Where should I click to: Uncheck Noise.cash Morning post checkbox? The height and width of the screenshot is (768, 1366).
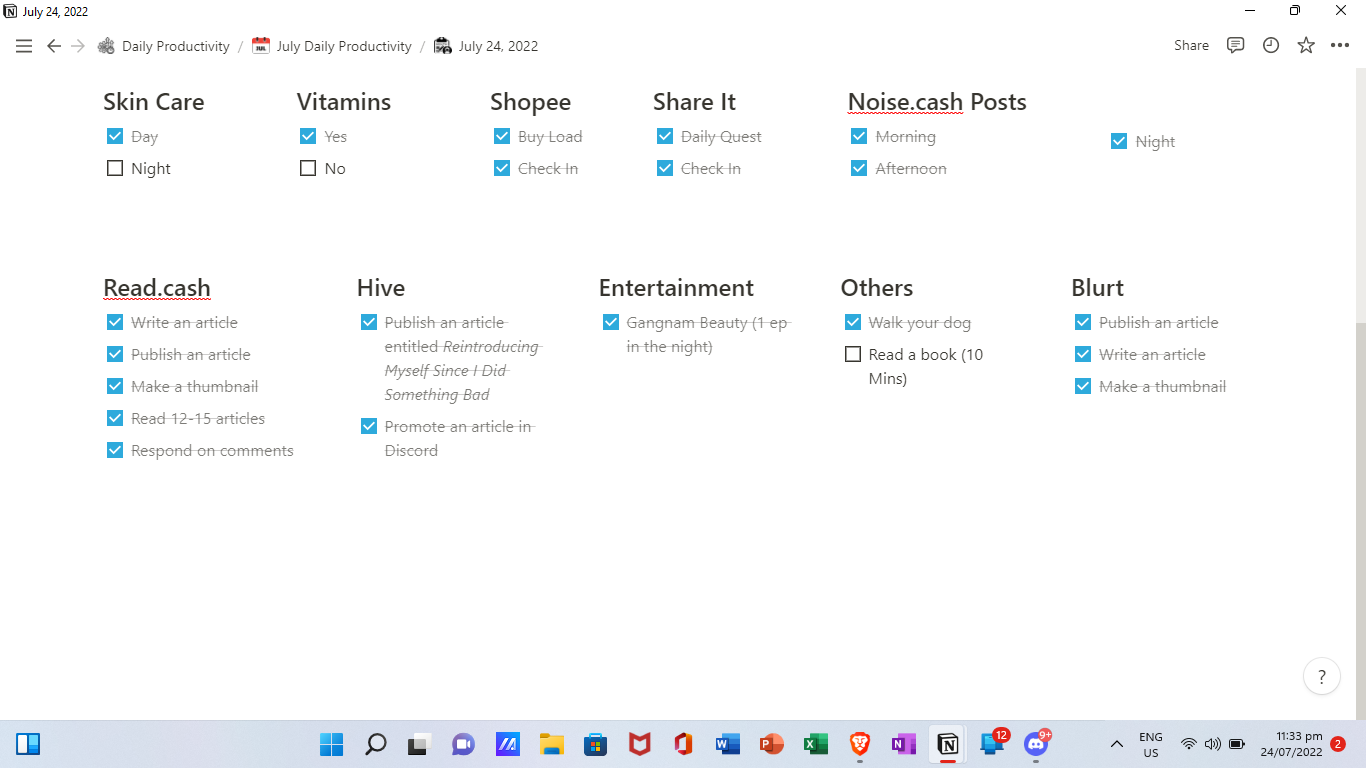859,136
